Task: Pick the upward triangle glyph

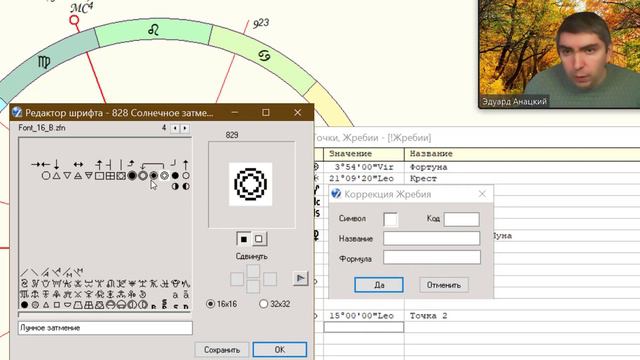Action: [x=57, y=176]
